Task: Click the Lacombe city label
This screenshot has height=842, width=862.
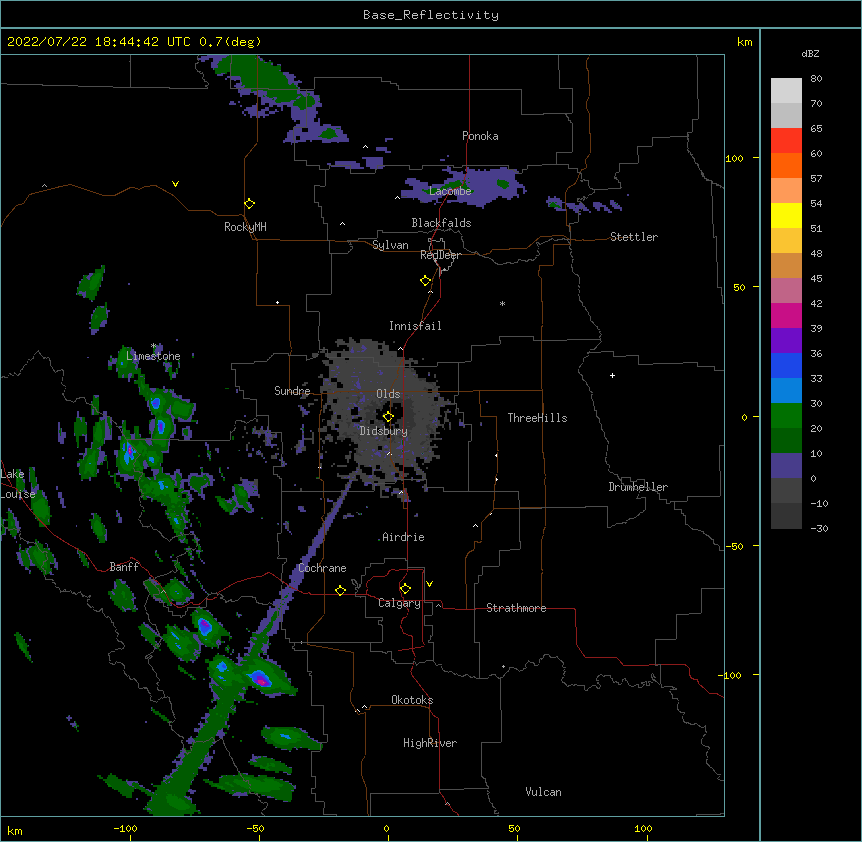Action: tap(450, 191)
